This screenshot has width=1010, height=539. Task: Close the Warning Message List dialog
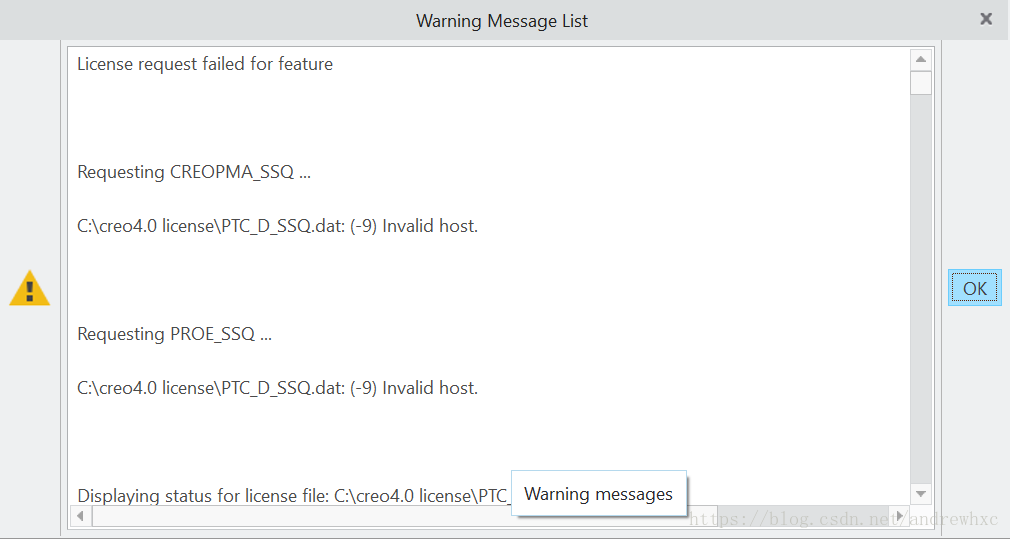click(x=986, y=19)
